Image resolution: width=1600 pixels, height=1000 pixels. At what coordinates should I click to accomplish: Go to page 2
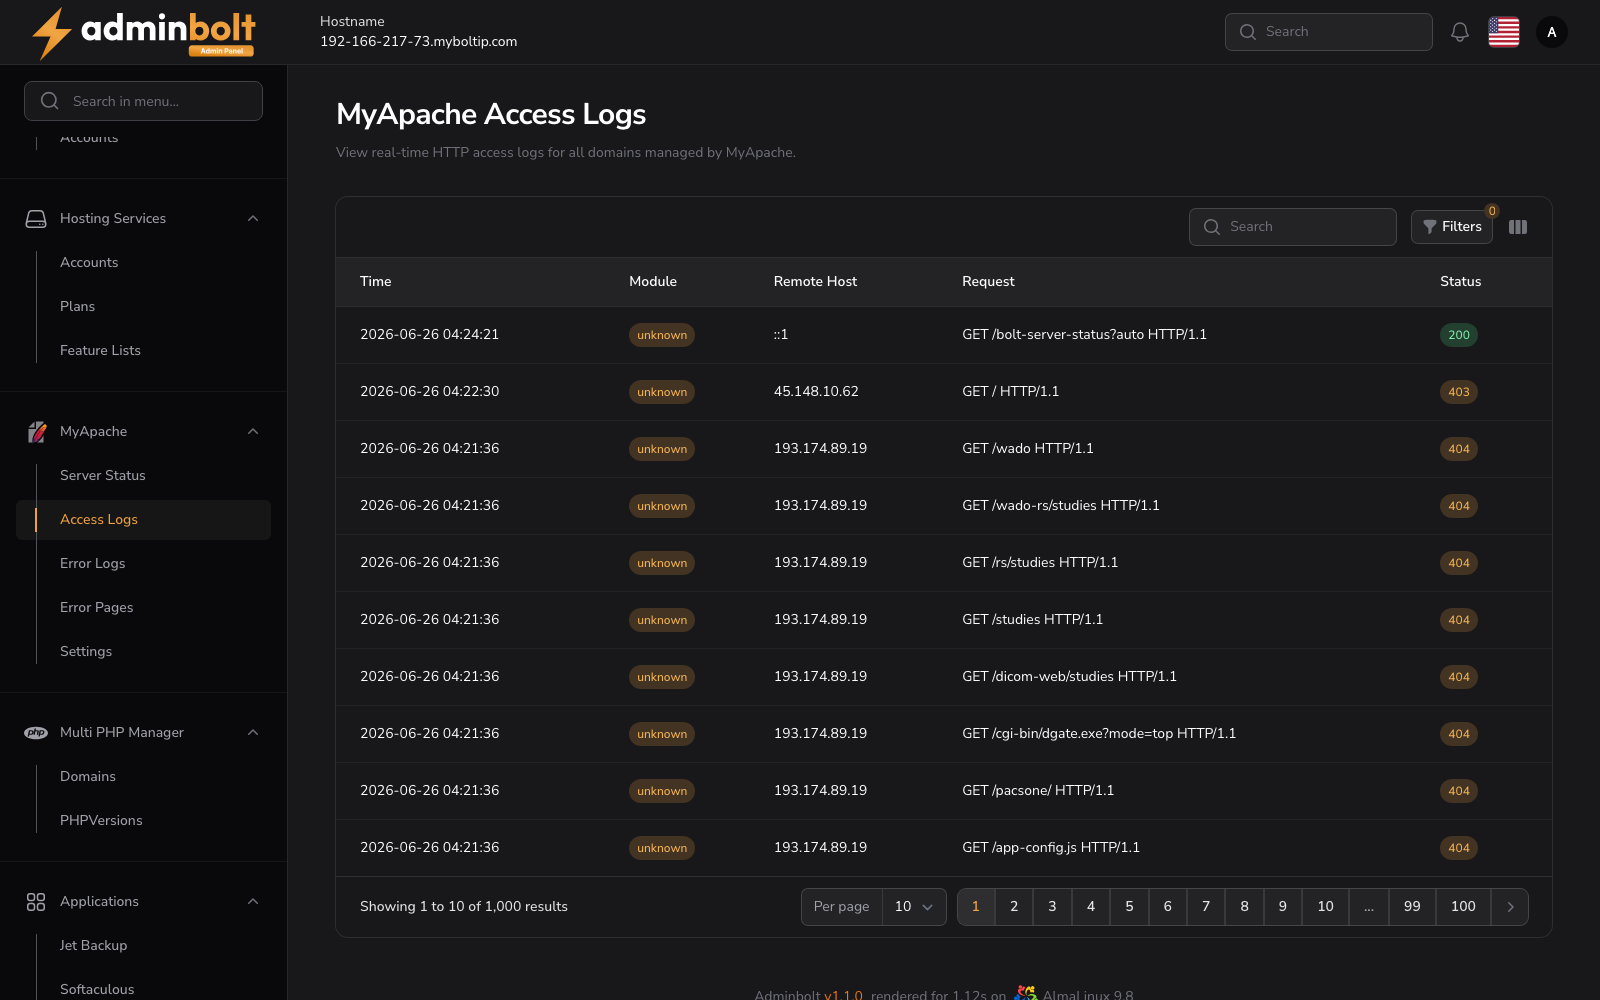pyautogui.click(x=1014, y=907)
